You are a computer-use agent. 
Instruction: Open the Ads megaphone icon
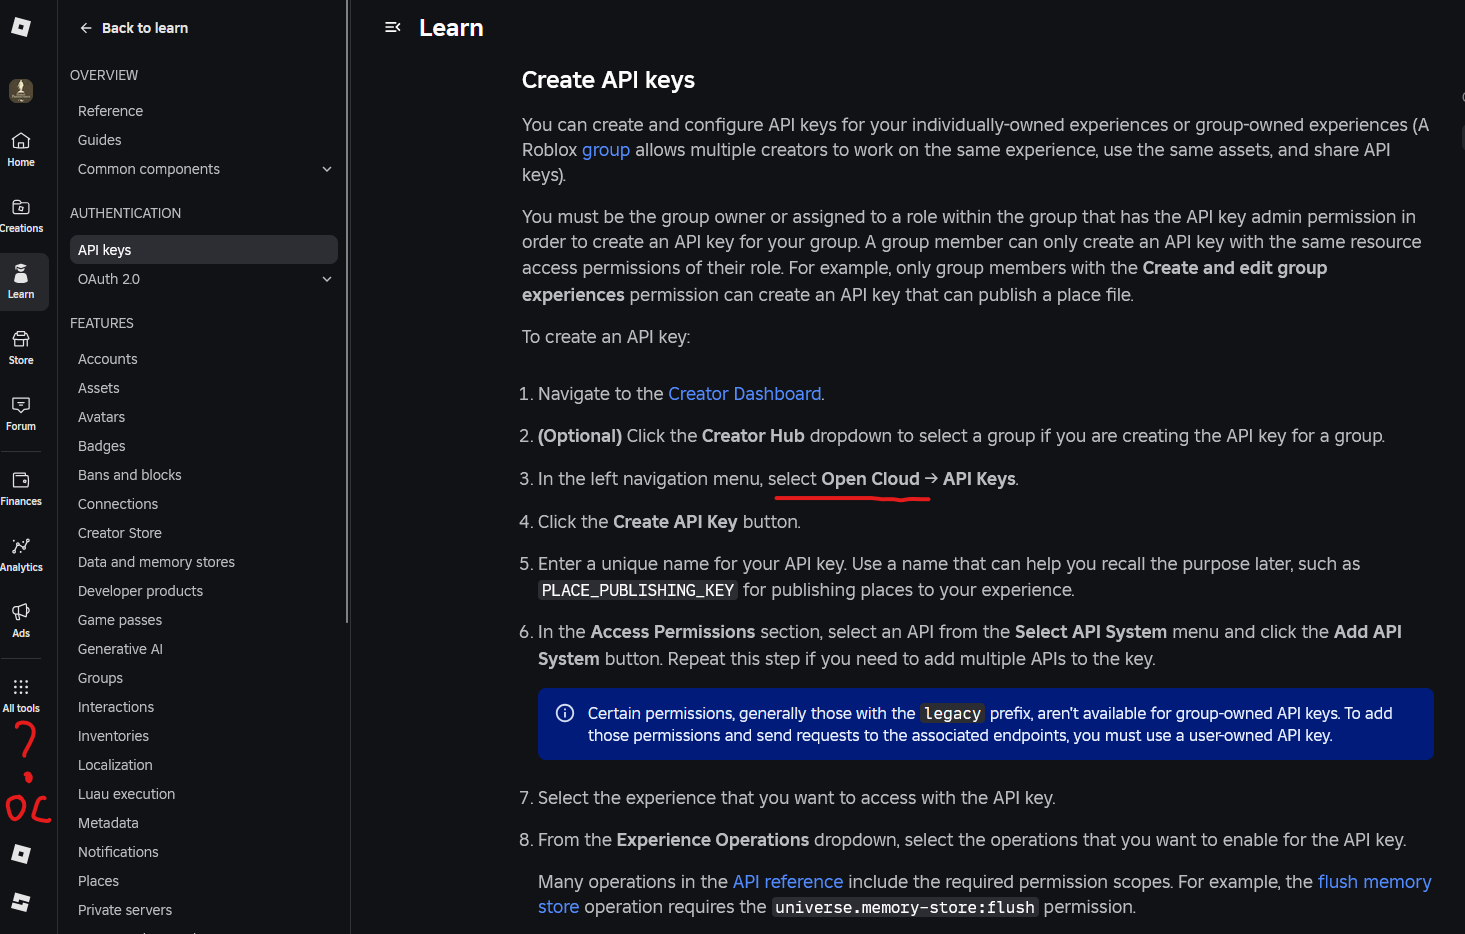21,619
